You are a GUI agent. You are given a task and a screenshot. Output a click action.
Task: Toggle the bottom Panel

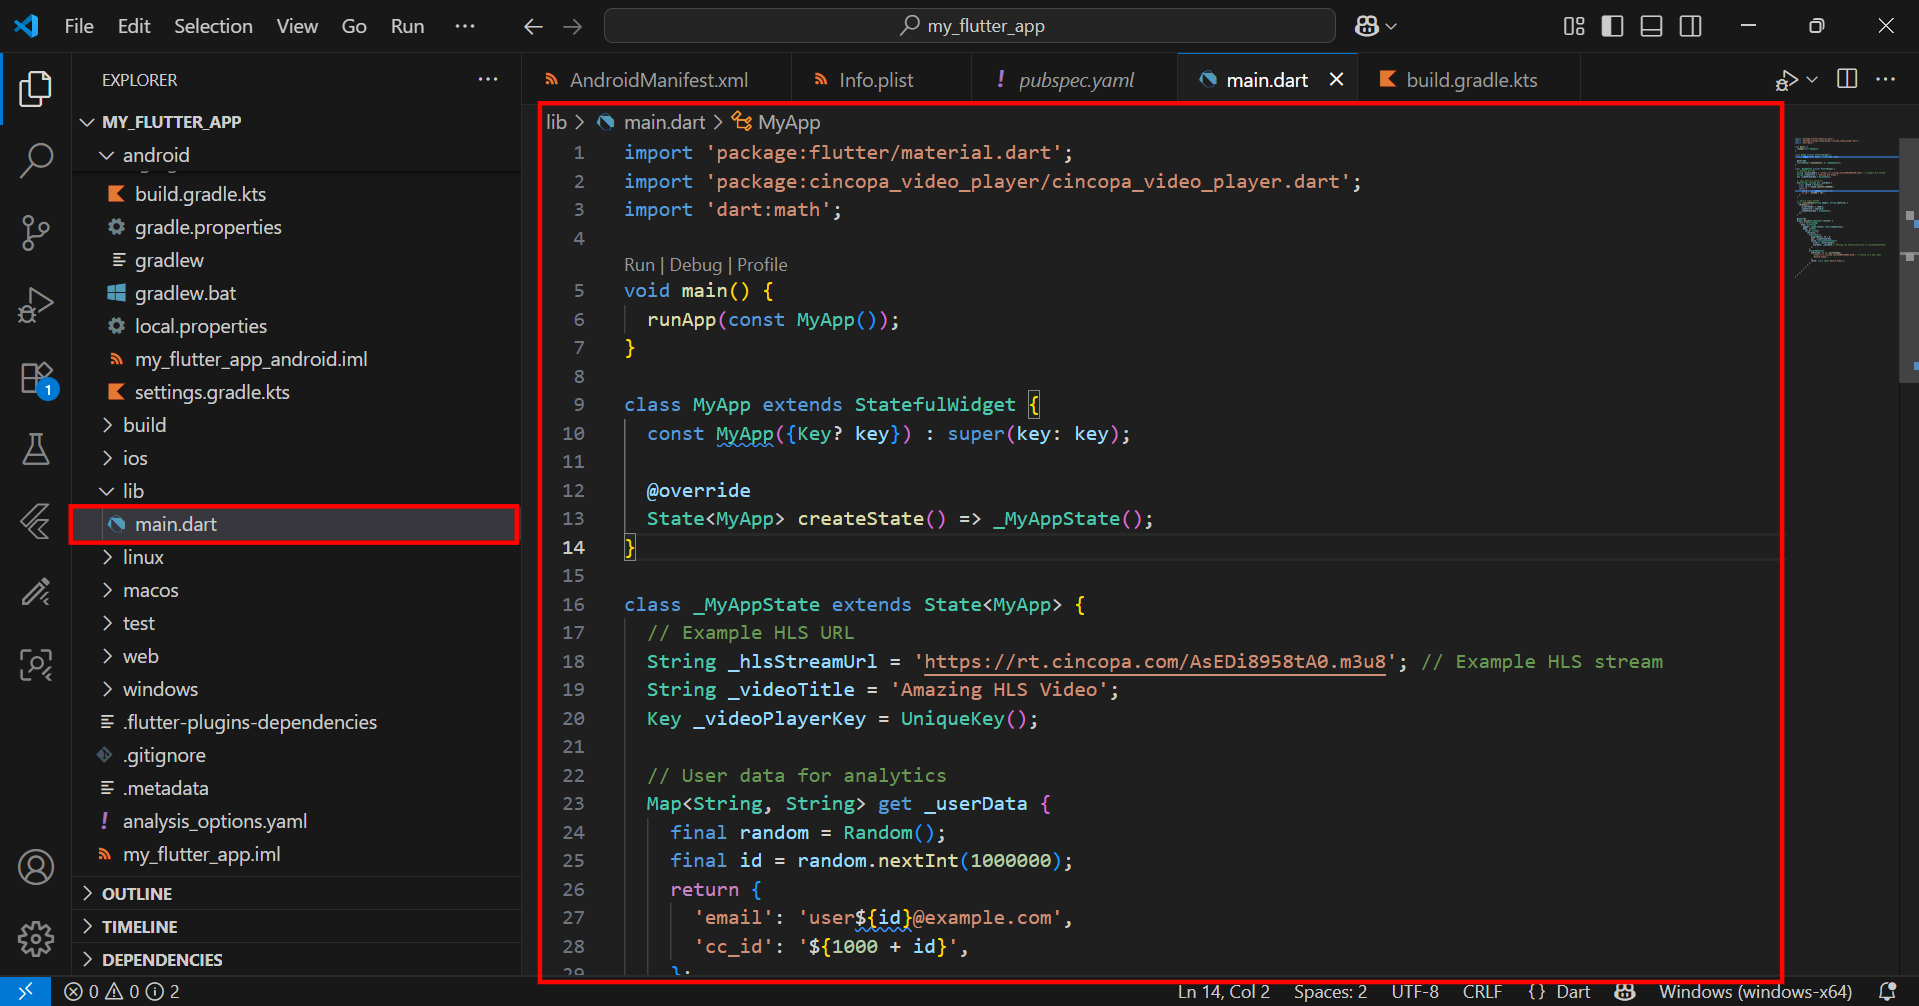1651,26
